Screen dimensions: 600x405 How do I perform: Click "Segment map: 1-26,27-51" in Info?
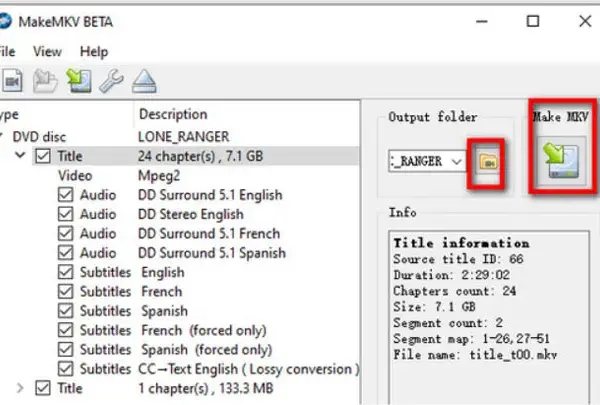tap(471, 339)
